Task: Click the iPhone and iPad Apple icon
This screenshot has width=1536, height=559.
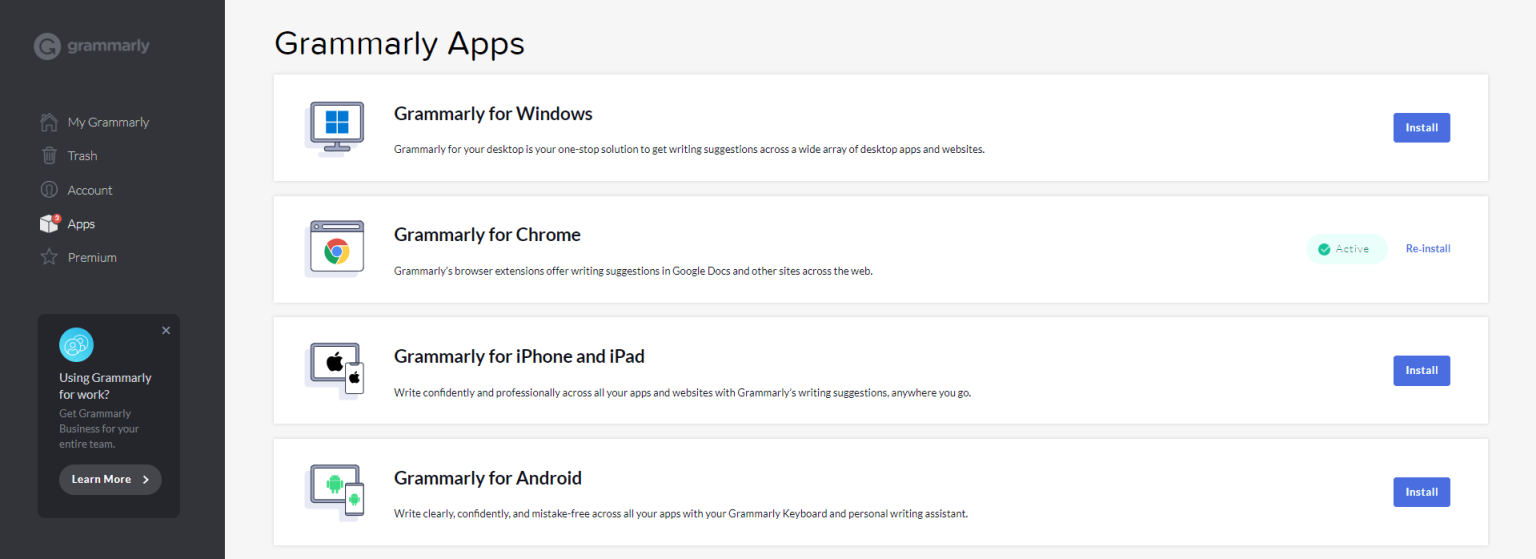Action: click(335, 370)
